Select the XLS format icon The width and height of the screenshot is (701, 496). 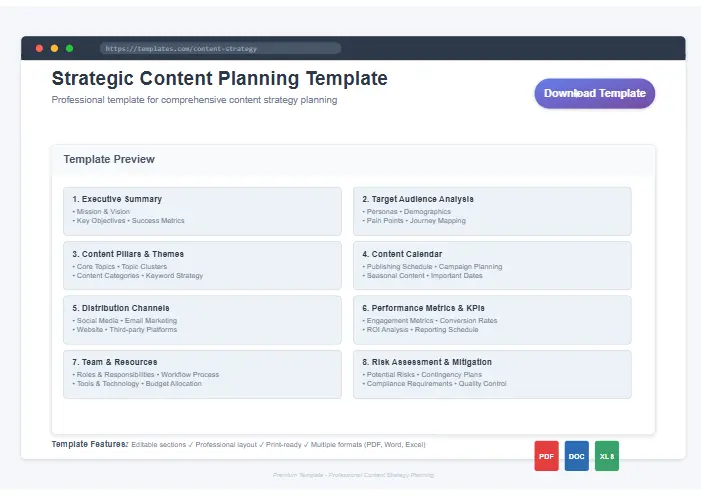607,456
